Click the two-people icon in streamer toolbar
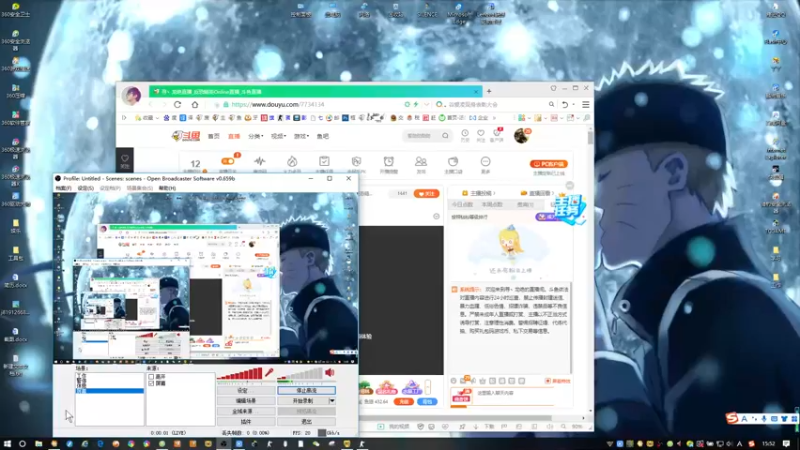 pos(421,162)
